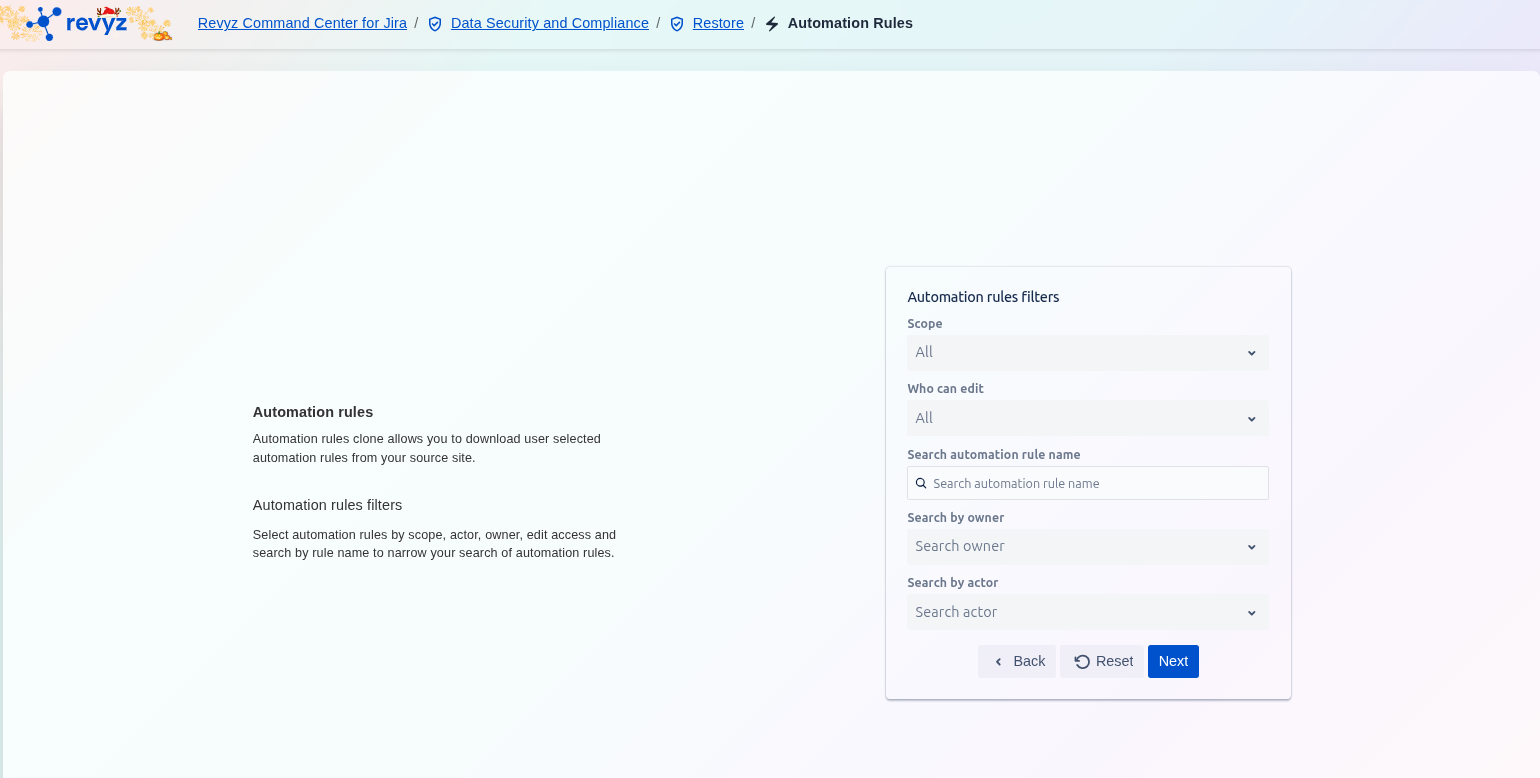Viewport: 1540px width, 778px height.
Task: Open Revyz Command Center for Jira breadcrumb
Action: pyautogui.click(x=302, y=23)
